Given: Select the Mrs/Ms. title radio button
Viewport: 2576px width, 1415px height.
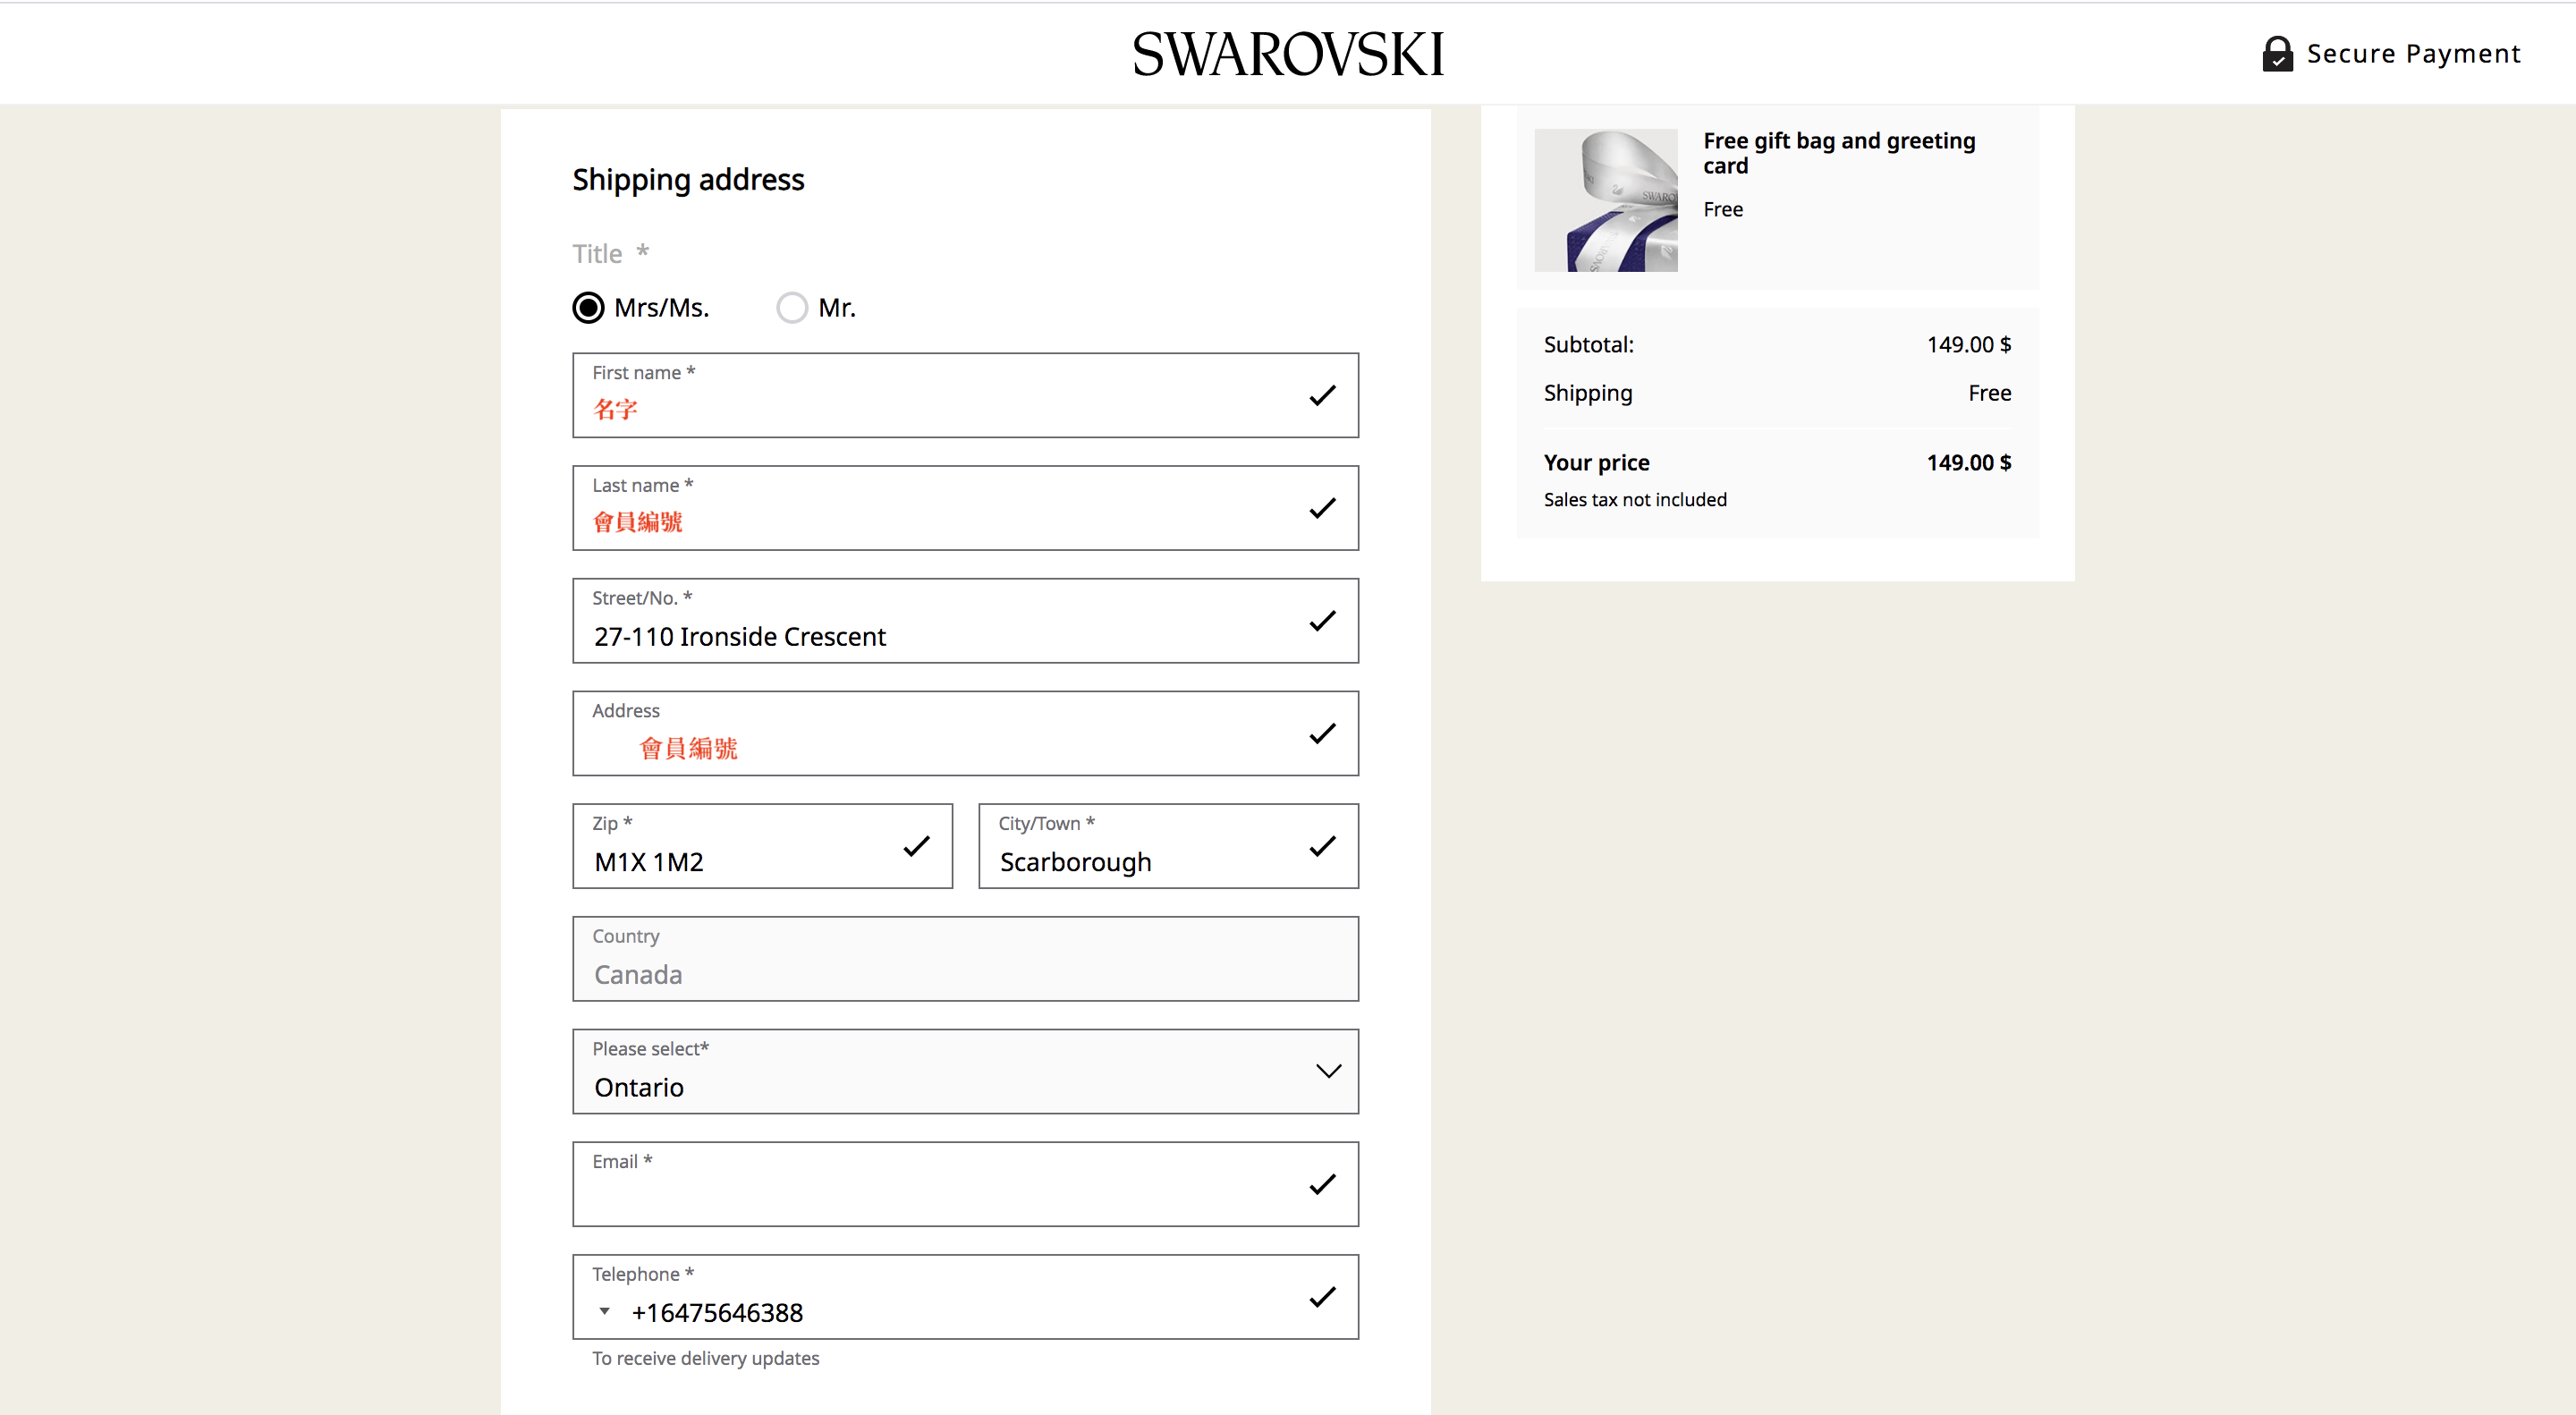Looking at the screenshot, I should (x=588, y=308).
